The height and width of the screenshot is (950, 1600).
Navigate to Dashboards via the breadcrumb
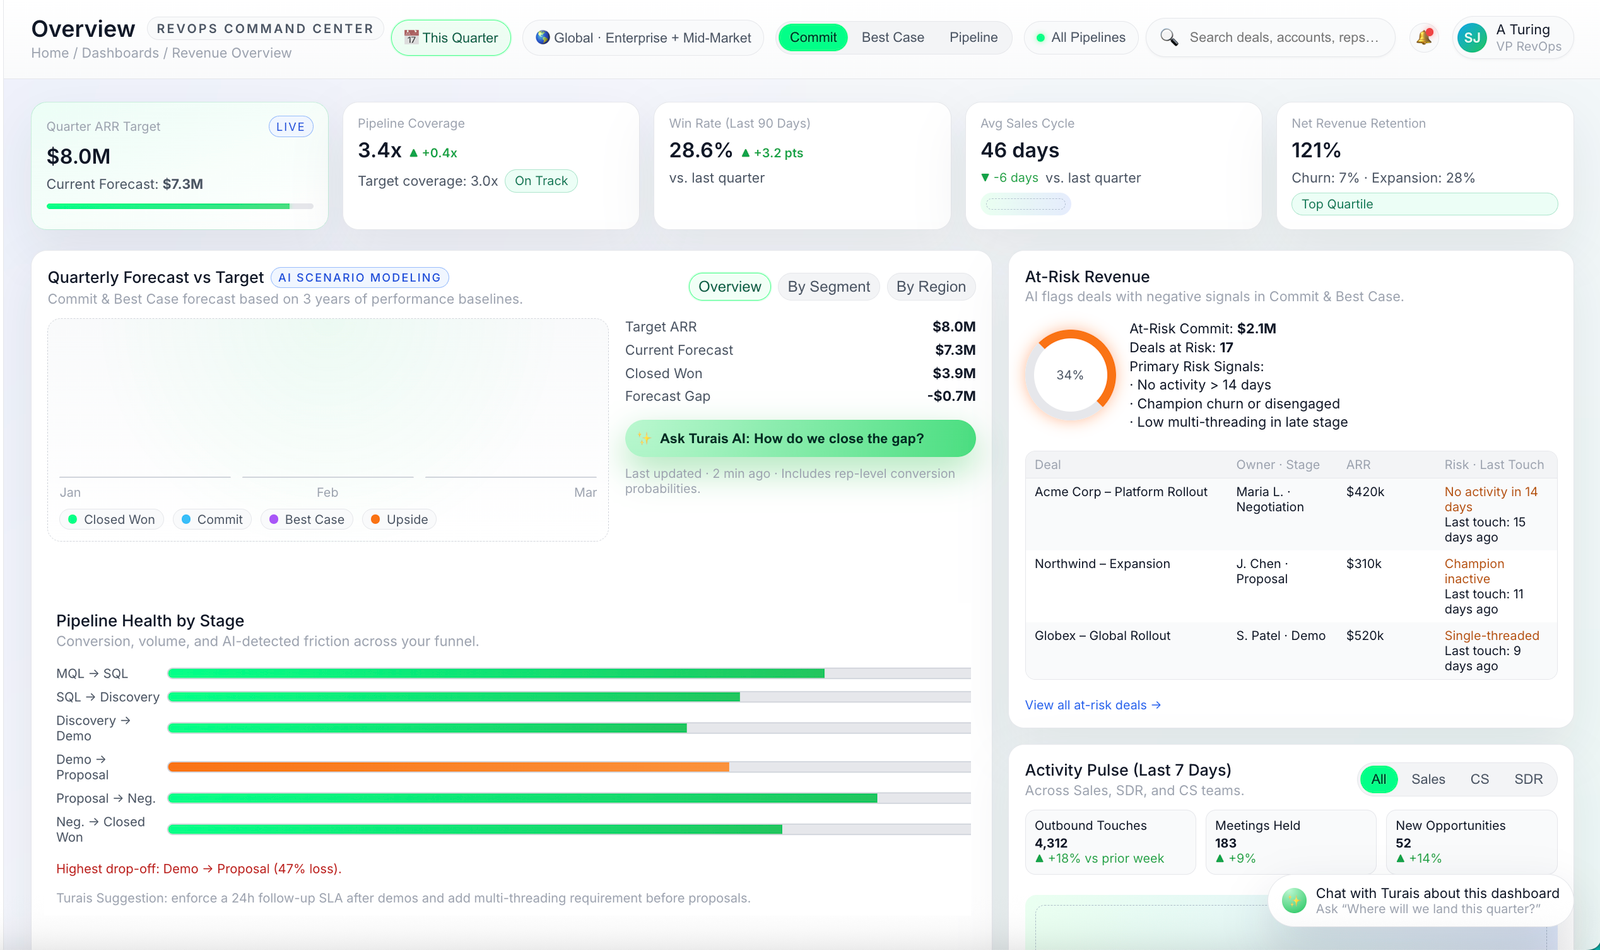coord(120,52)
